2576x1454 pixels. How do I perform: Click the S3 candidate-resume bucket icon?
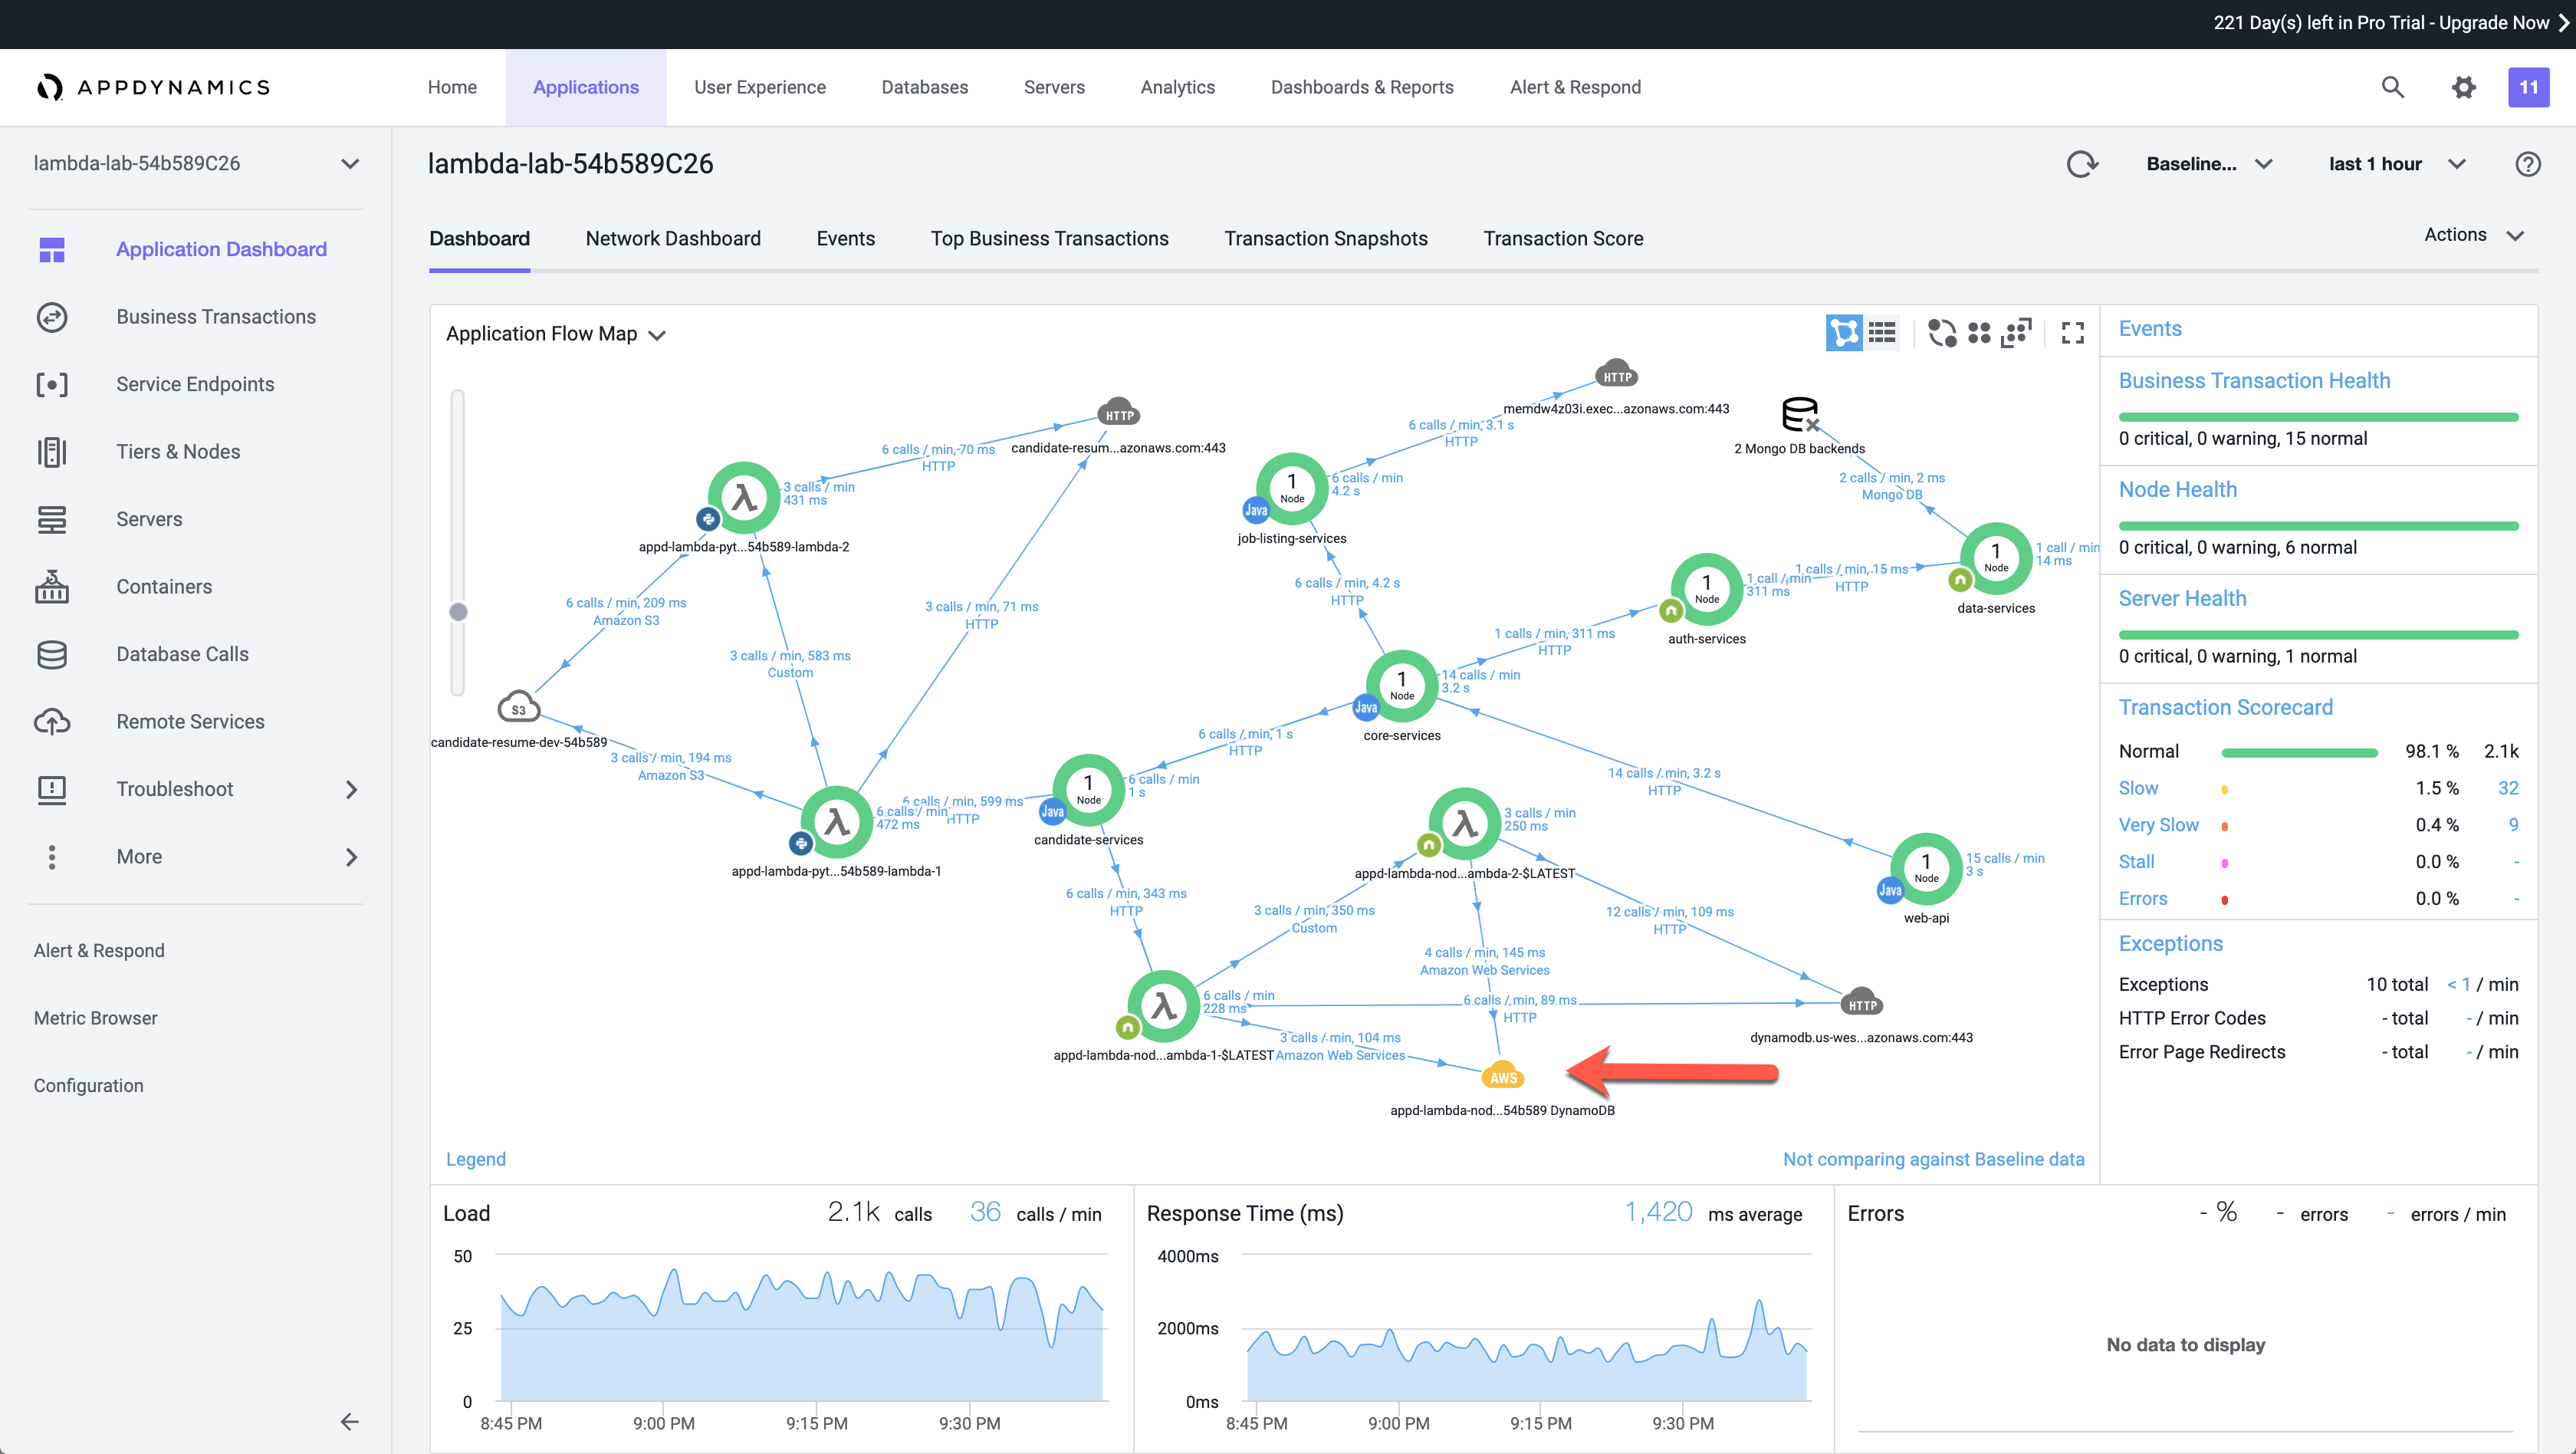click(x=518, y=707)
